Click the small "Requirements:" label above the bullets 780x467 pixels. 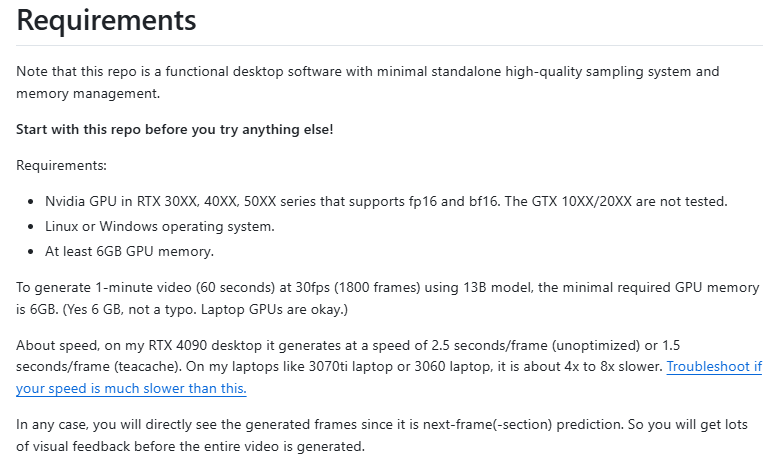[x=61, y=165]
